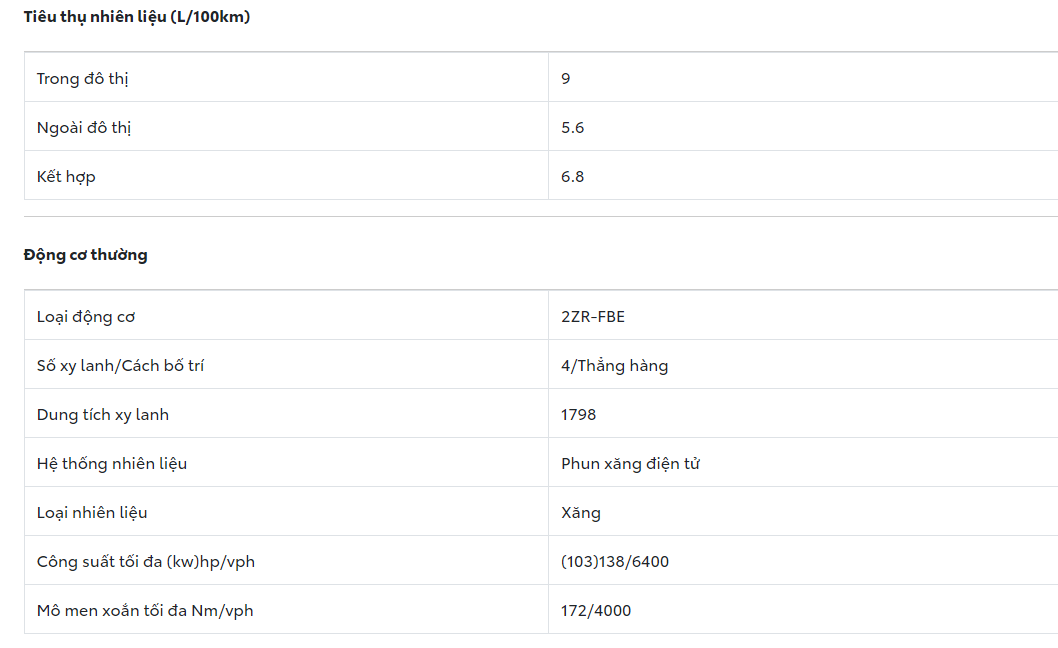Click the max power value (103)138/6400
Screen dimensions: 1058x648
tap(615, 562)
